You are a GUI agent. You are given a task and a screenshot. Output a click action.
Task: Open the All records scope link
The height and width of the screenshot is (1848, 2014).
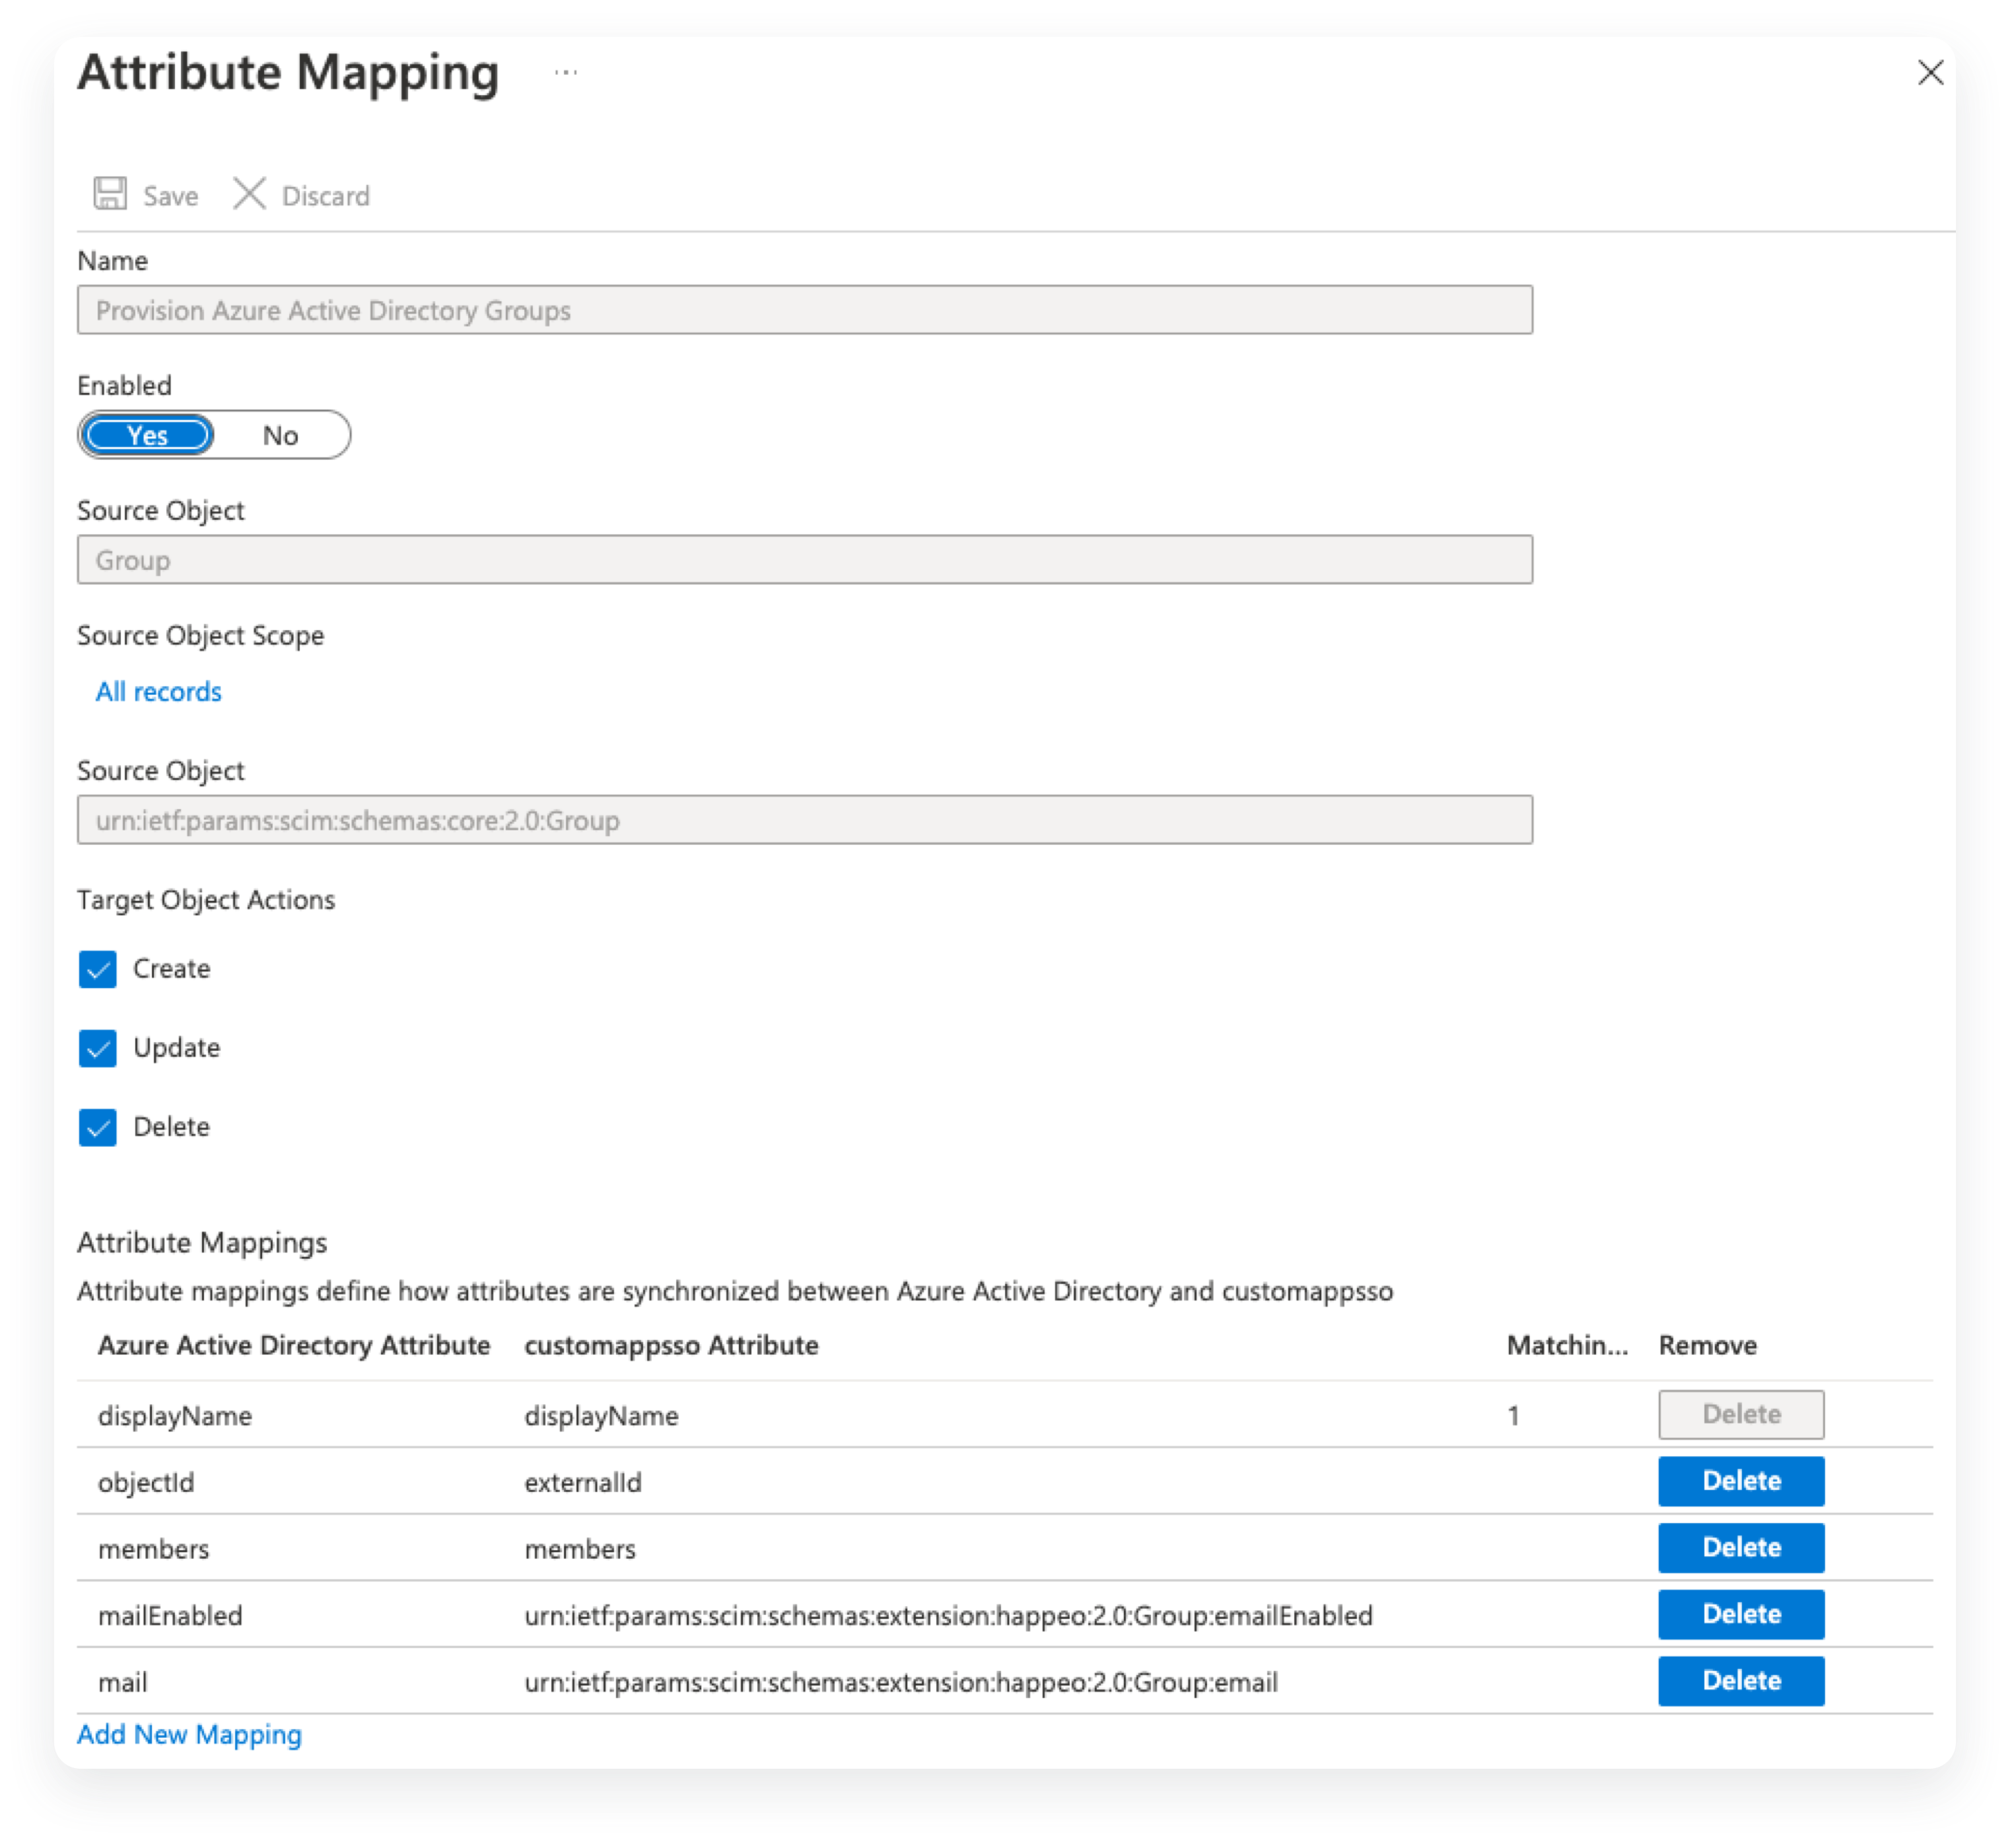pos(158,691)
